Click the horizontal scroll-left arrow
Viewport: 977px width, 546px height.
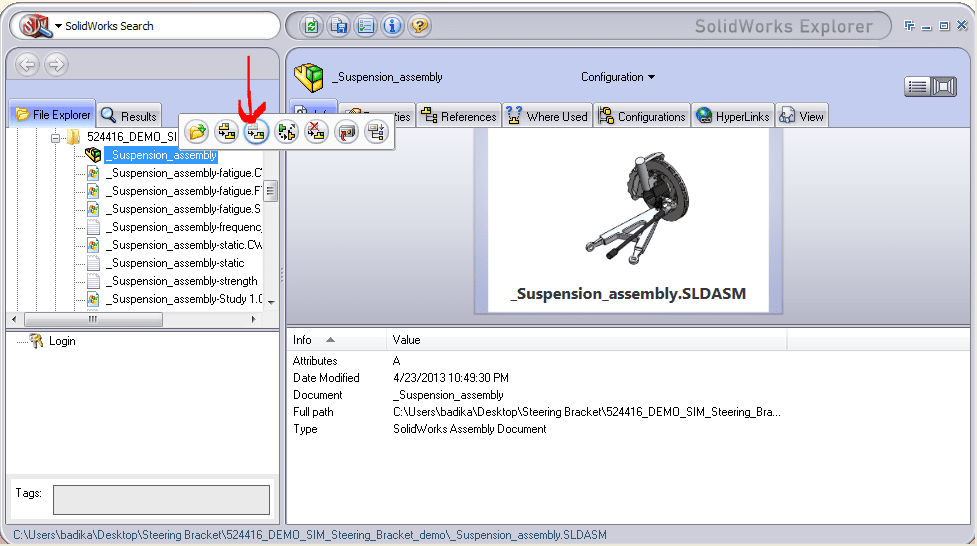point(14,319)
